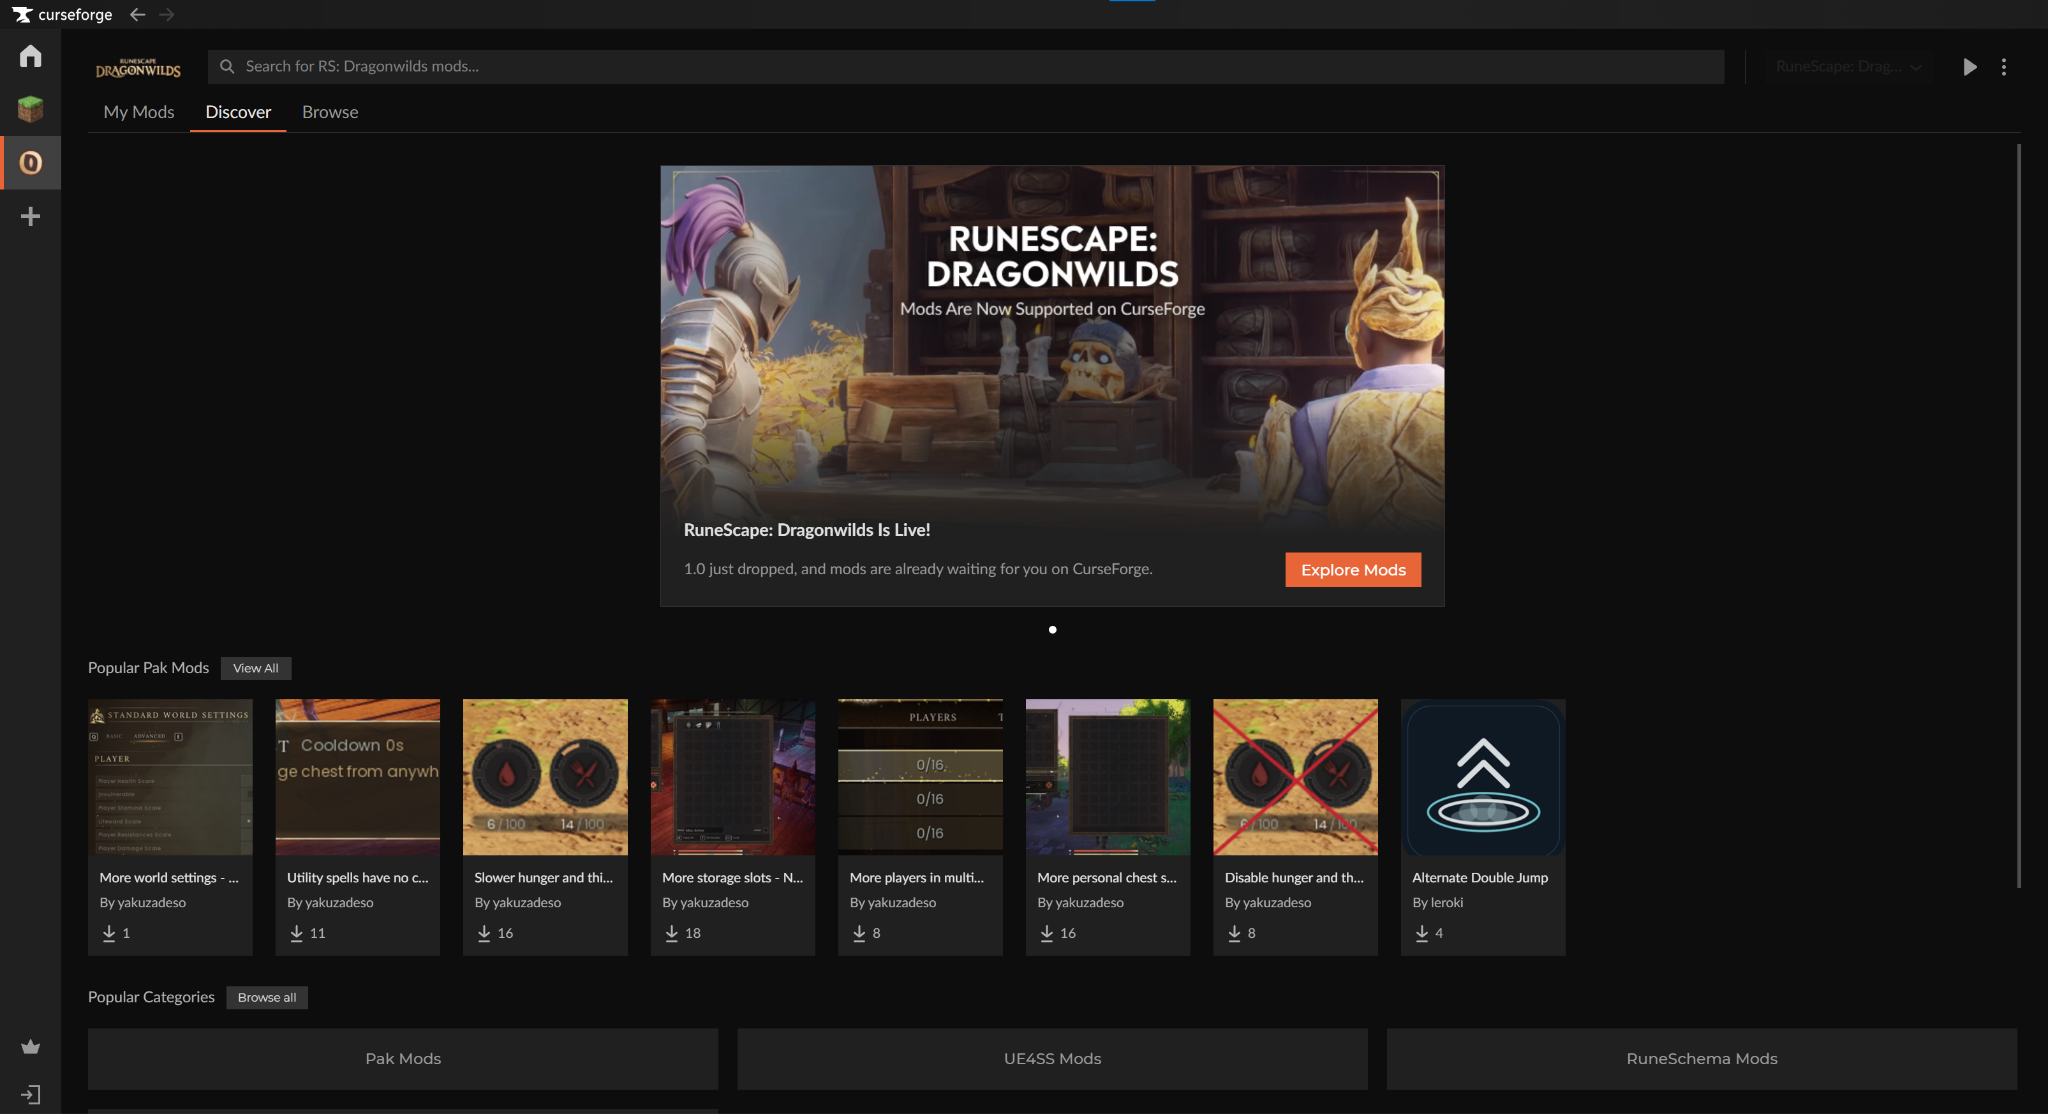Click the download icon on More storage slots

point(672,933)
